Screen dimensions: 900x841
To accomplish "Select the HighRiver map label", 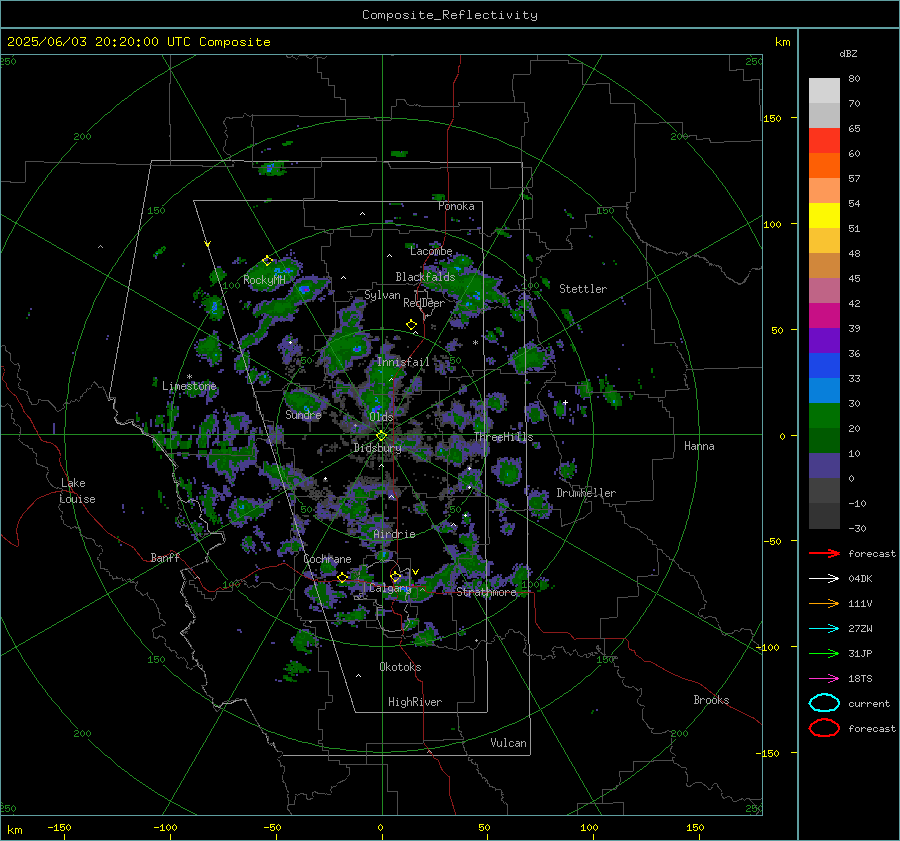I will coord(415,702).
